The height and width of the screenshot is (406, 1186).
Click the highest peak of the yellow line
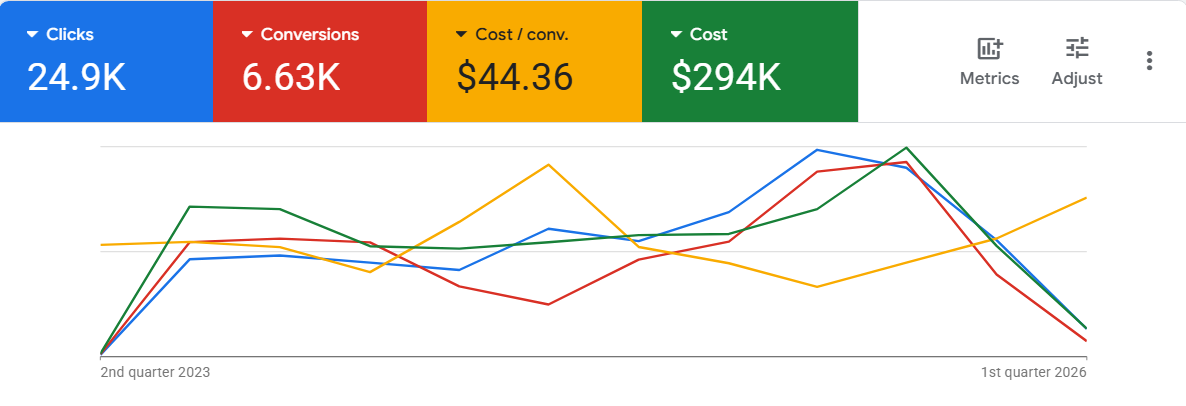pos(548,164)
